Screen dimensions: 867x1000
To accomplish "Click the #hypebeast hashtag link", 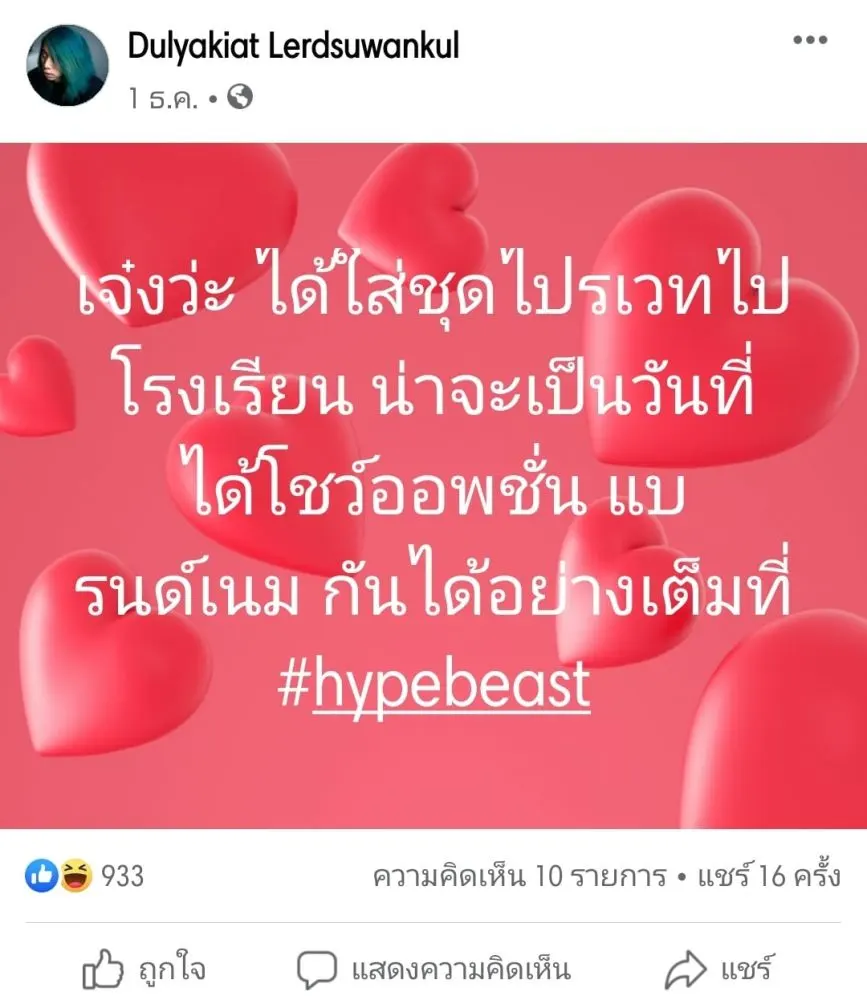I will tap(434, 686).
